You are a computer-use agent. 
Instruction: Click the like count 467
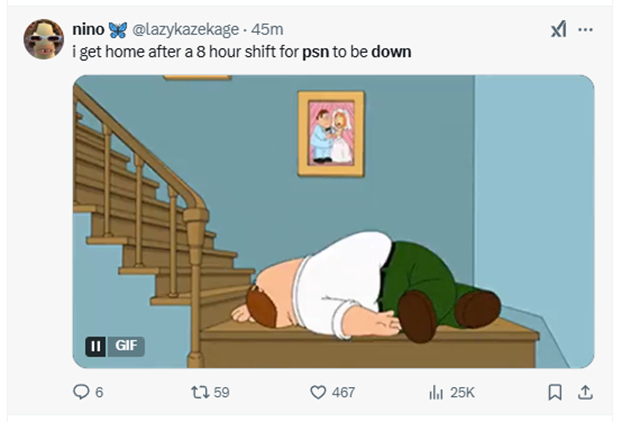click(343, 392)
